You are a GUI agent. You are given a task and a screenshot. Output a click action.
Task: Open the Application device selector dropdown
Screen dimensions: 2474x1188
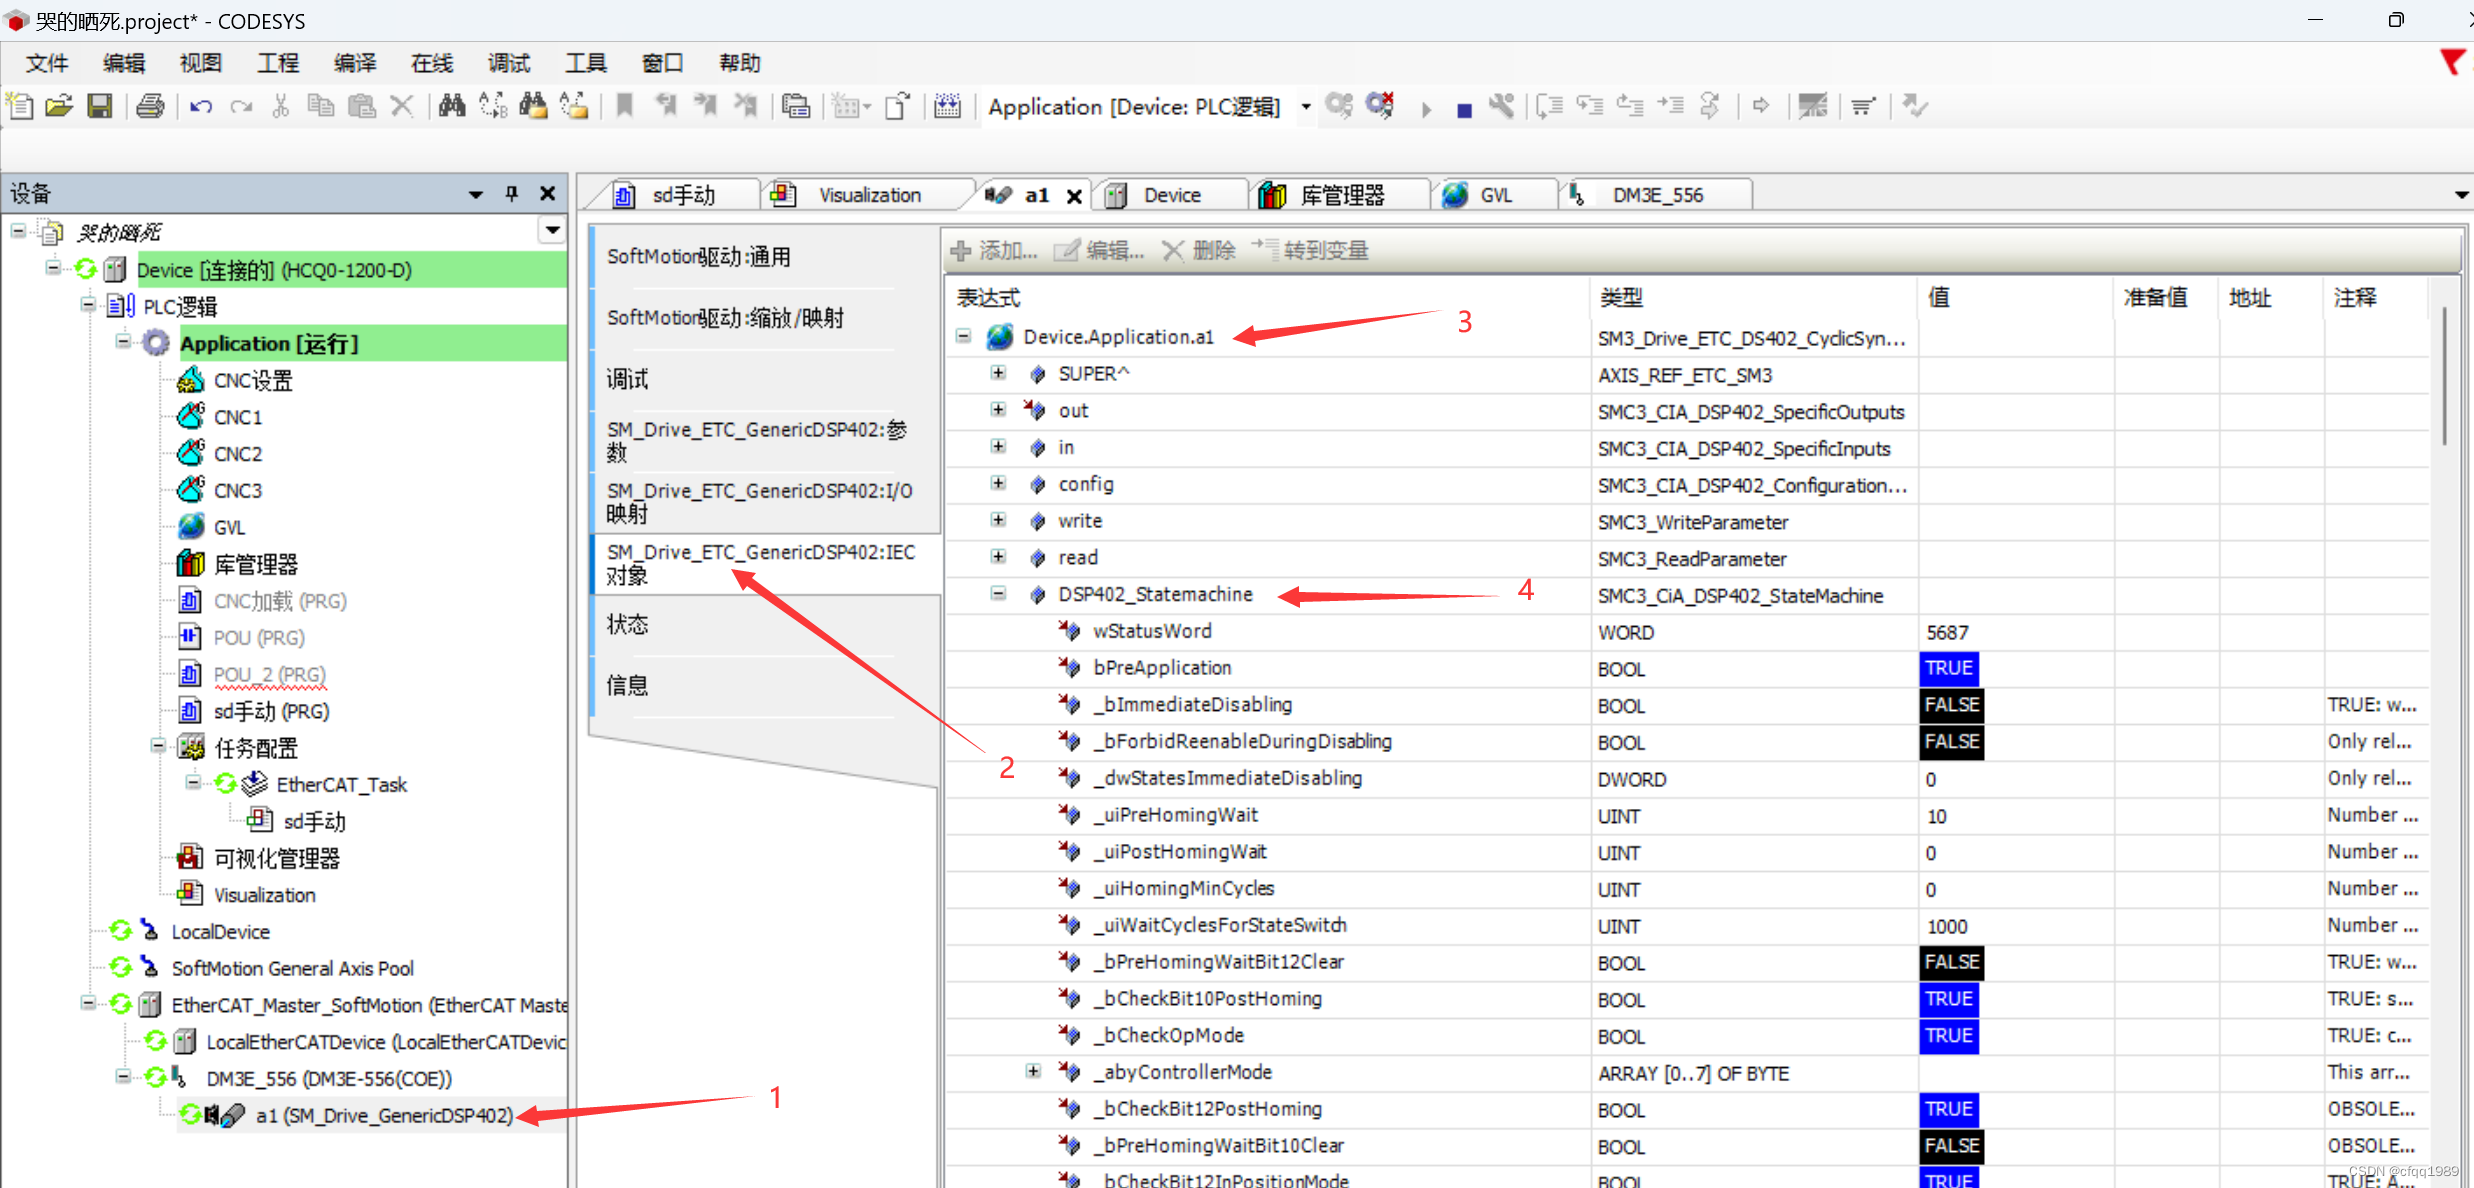1306,107
